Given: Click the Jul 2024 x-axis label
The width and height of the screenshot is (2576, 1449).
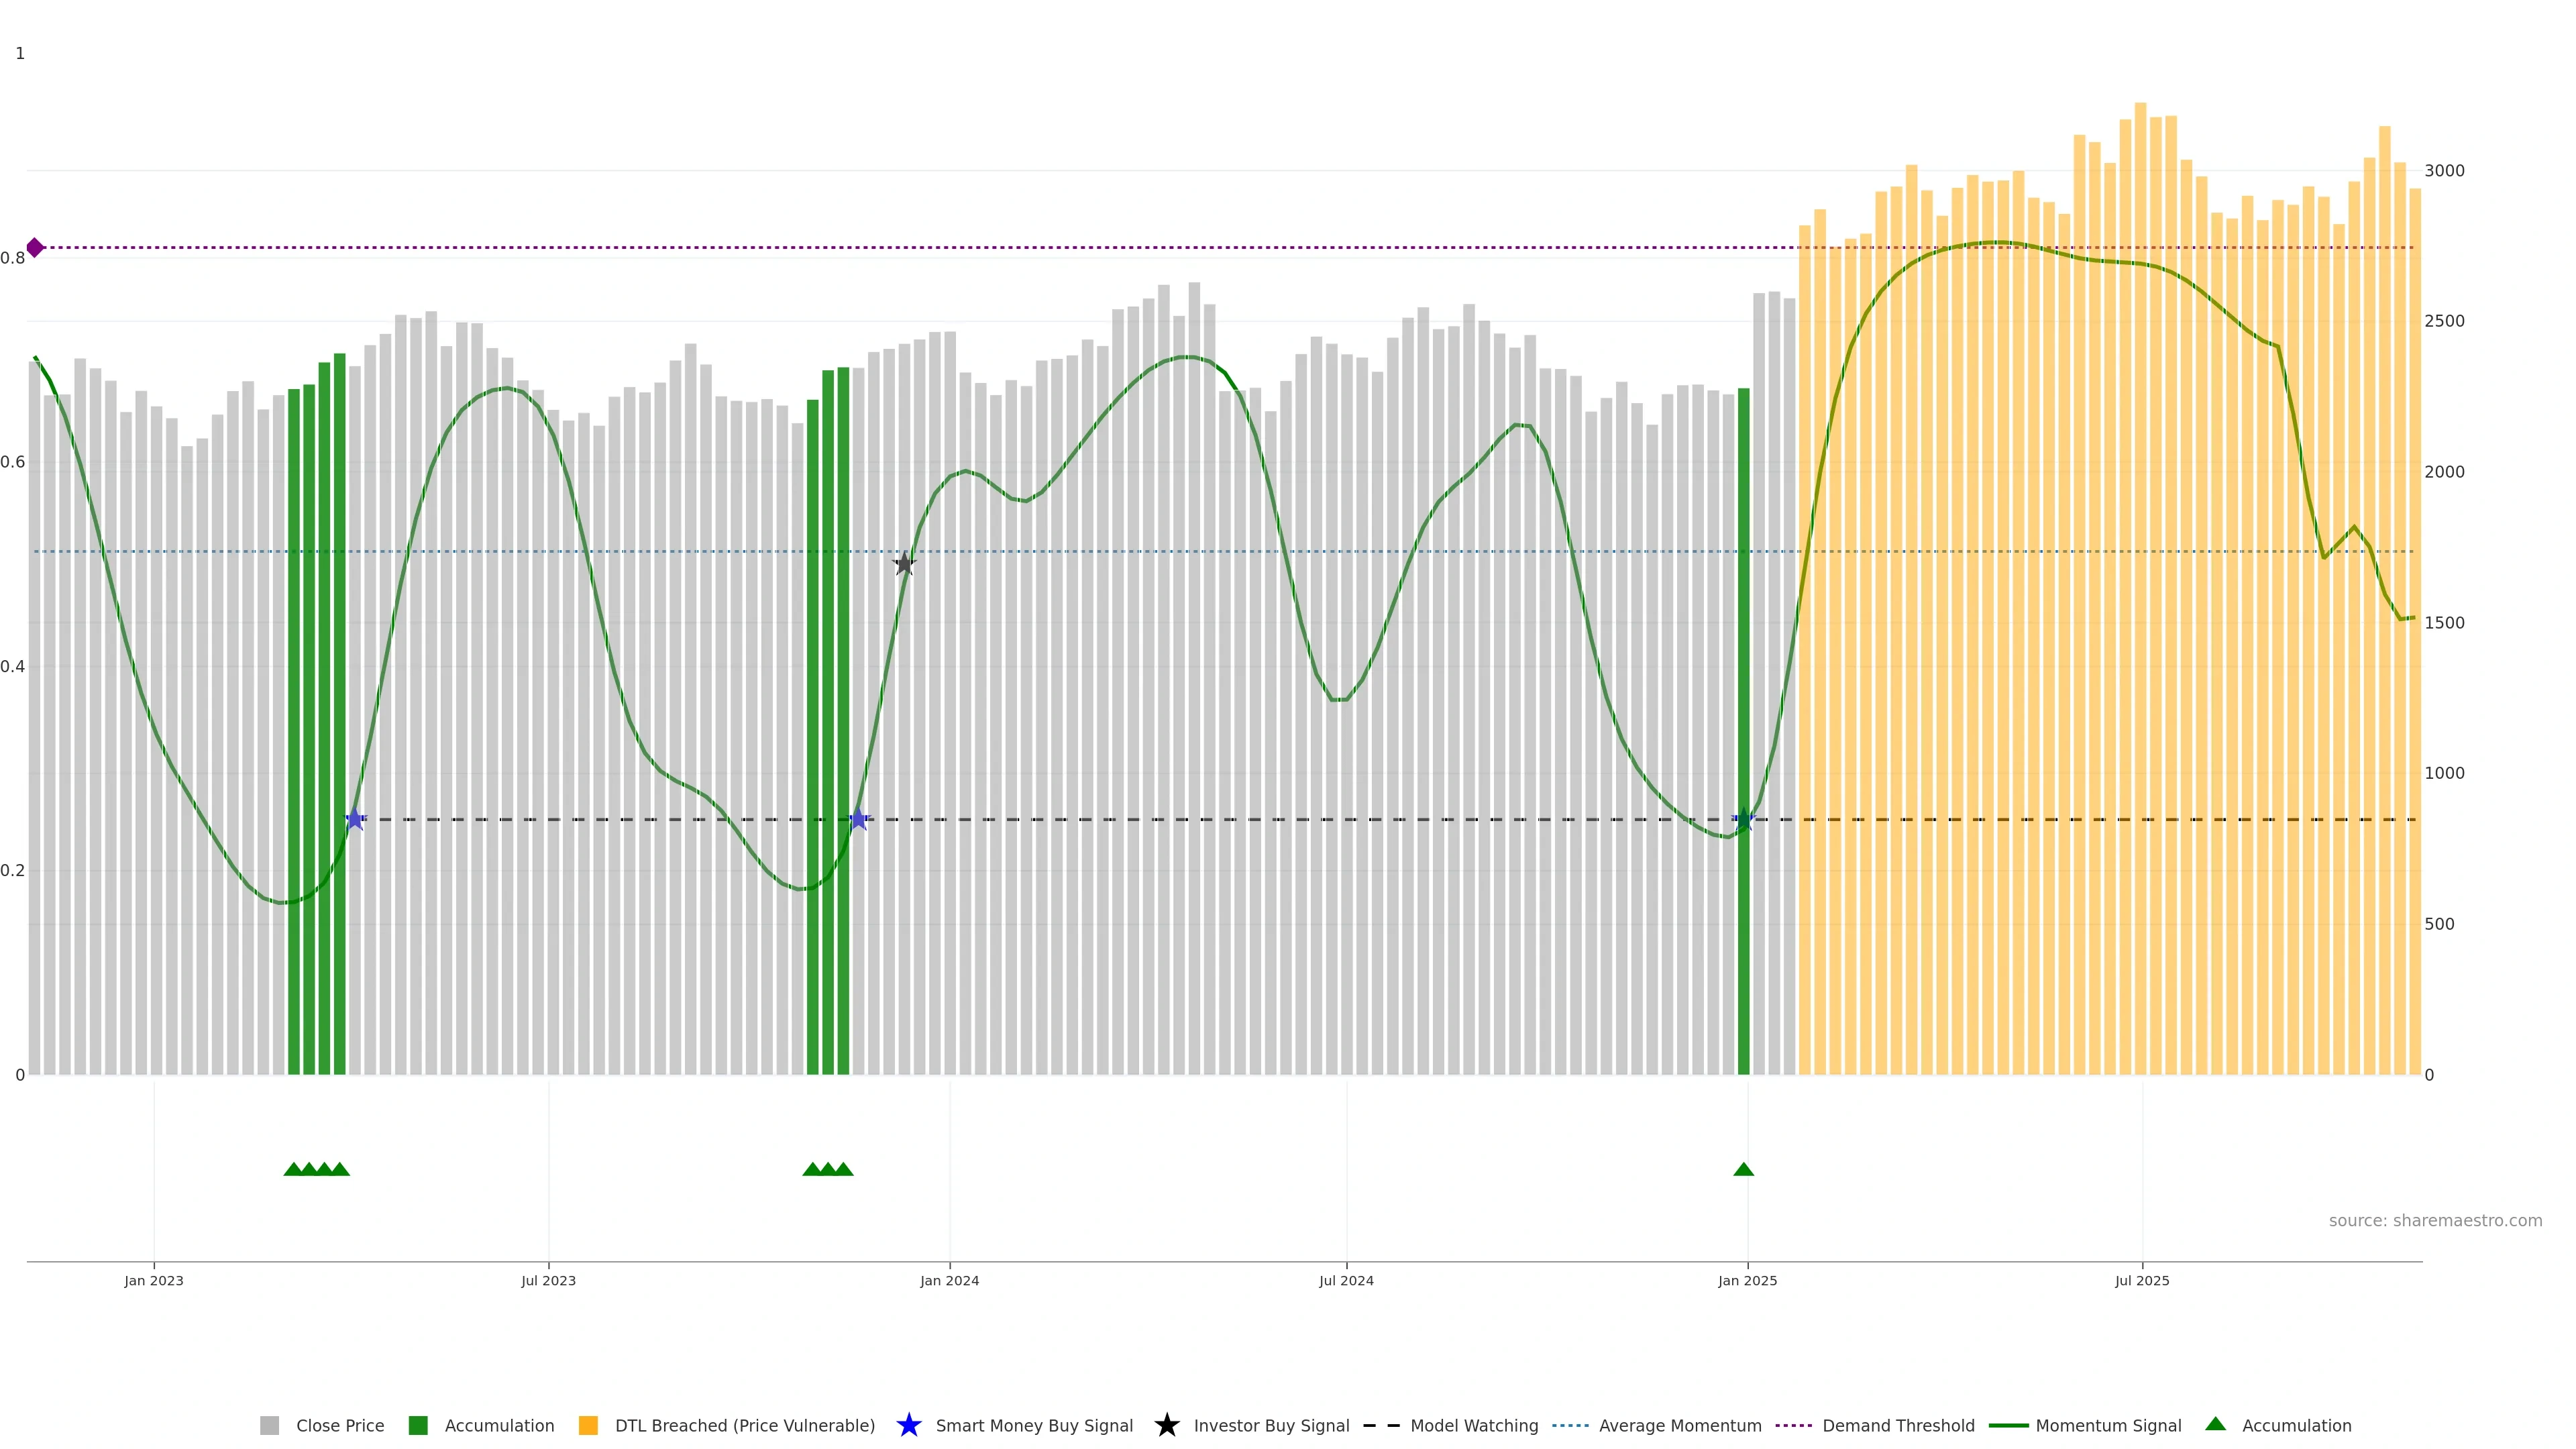Looking at the screenshot, I should pyautogui.click(x=1346, y=1280).
